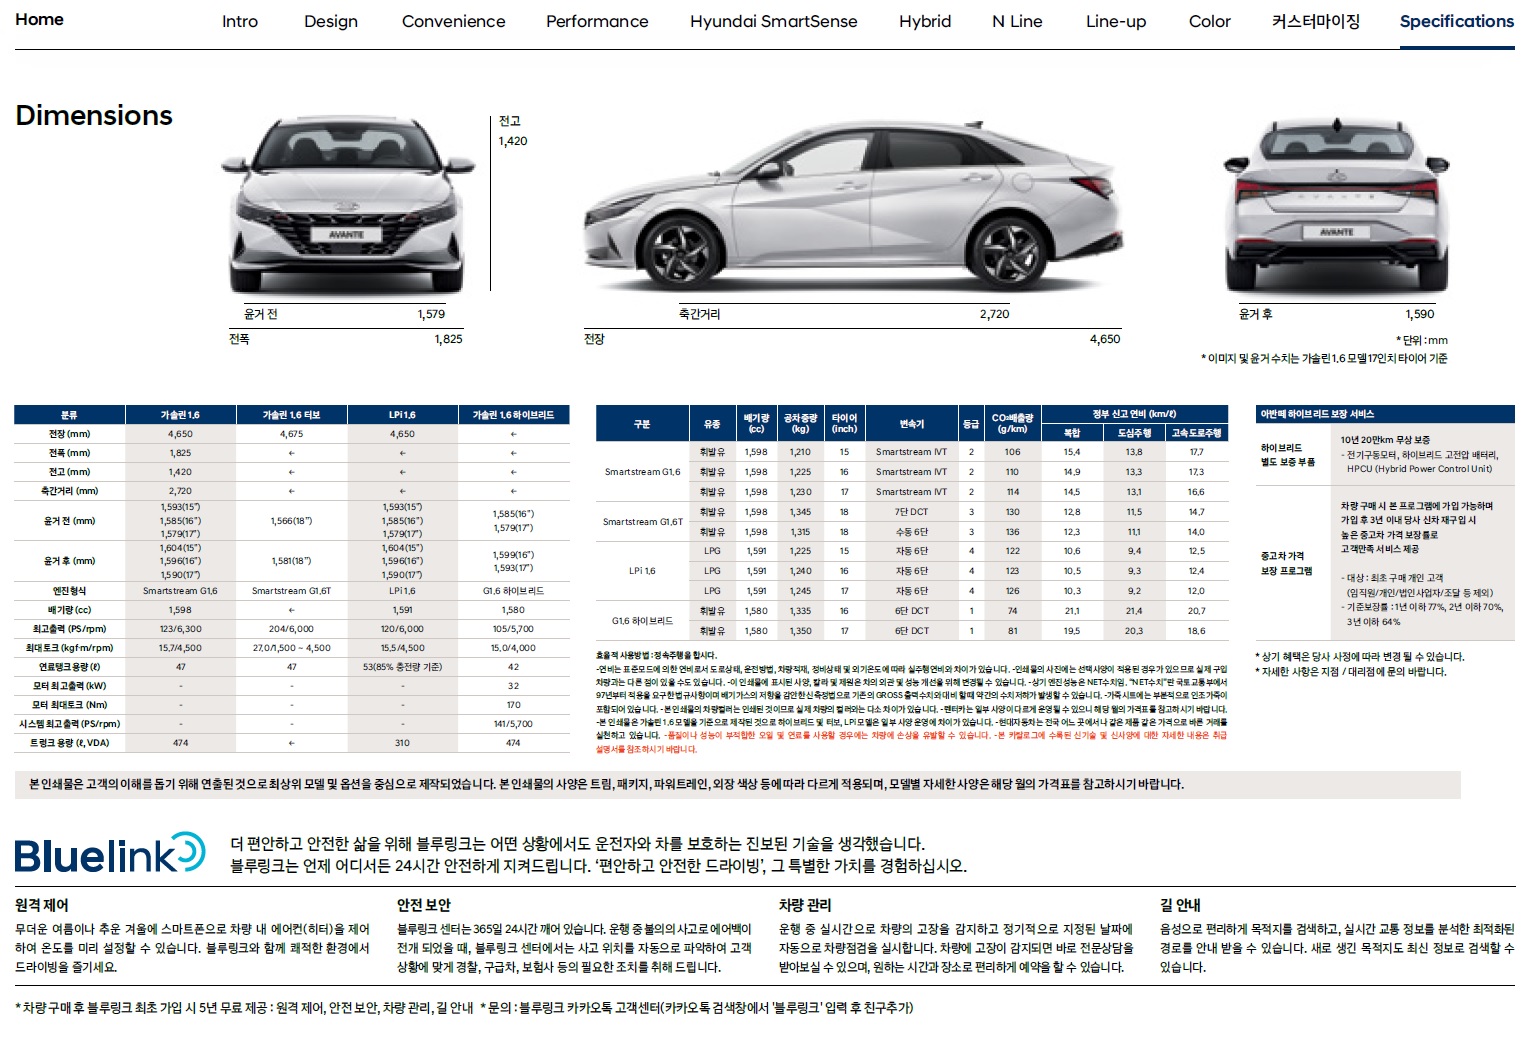Select the 커스터마이징 menu item
The image size is (1525, 1047).
point(1315,21)
